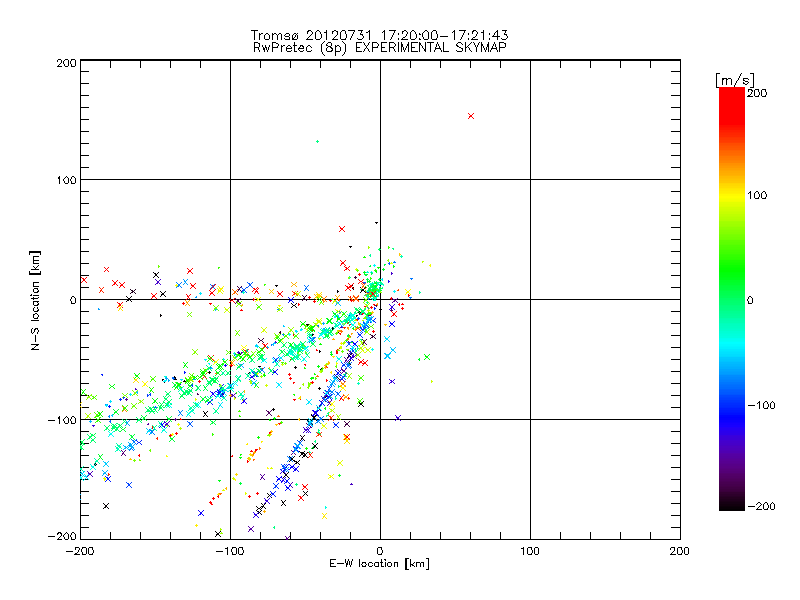The height and width of the screenshot is (600, 800).
Task: Click the y-axis tick label 100
Action: tap(65, 180)
